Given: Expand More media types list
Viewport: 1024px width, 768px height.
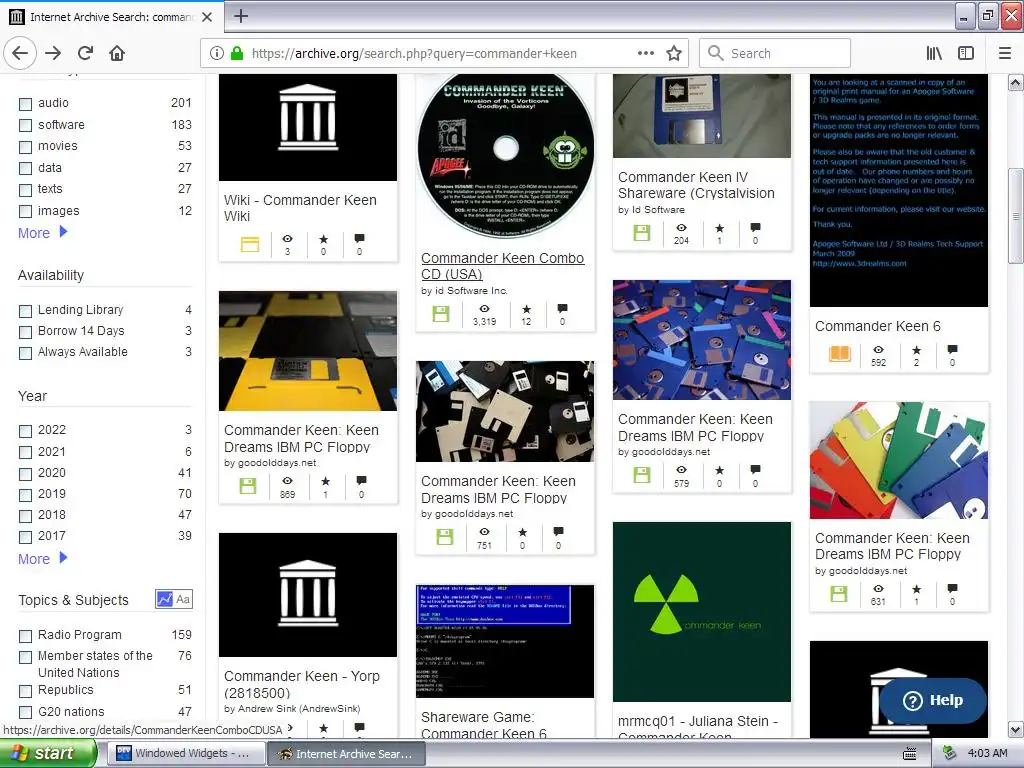Looking at the screenshot, I should click(x=42, y=232).
